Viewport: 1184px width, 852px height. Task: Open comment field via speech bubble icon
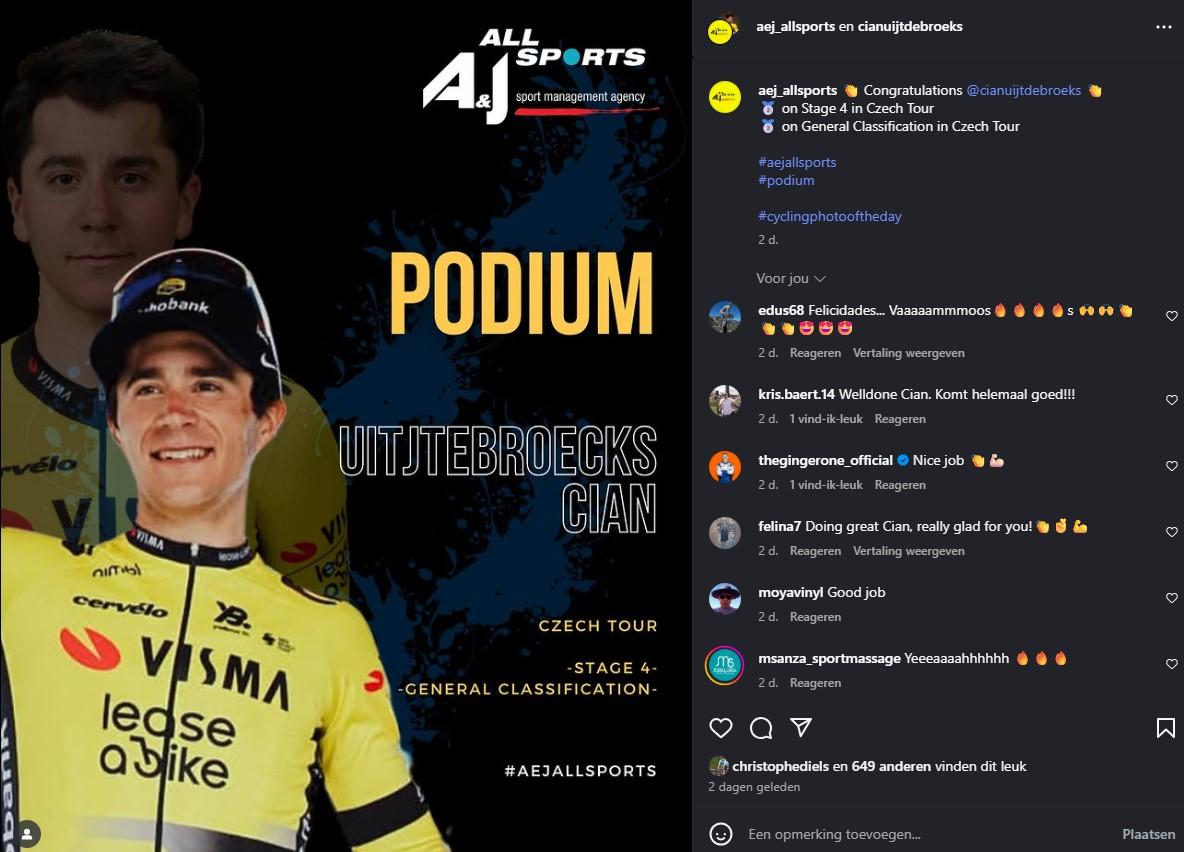(760, 727)
